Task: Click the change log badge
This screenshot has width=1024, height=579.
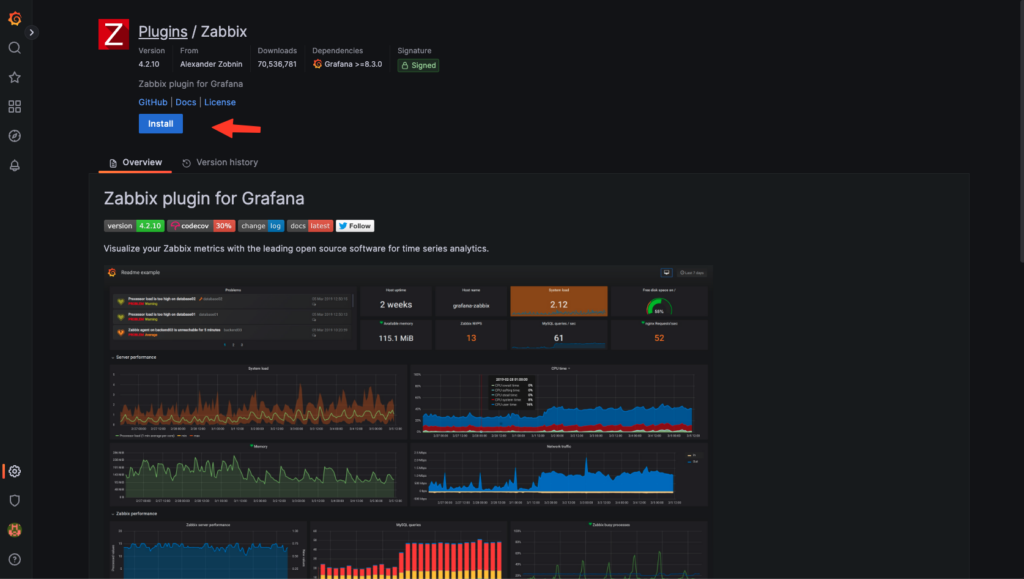Action: point(261,226)
